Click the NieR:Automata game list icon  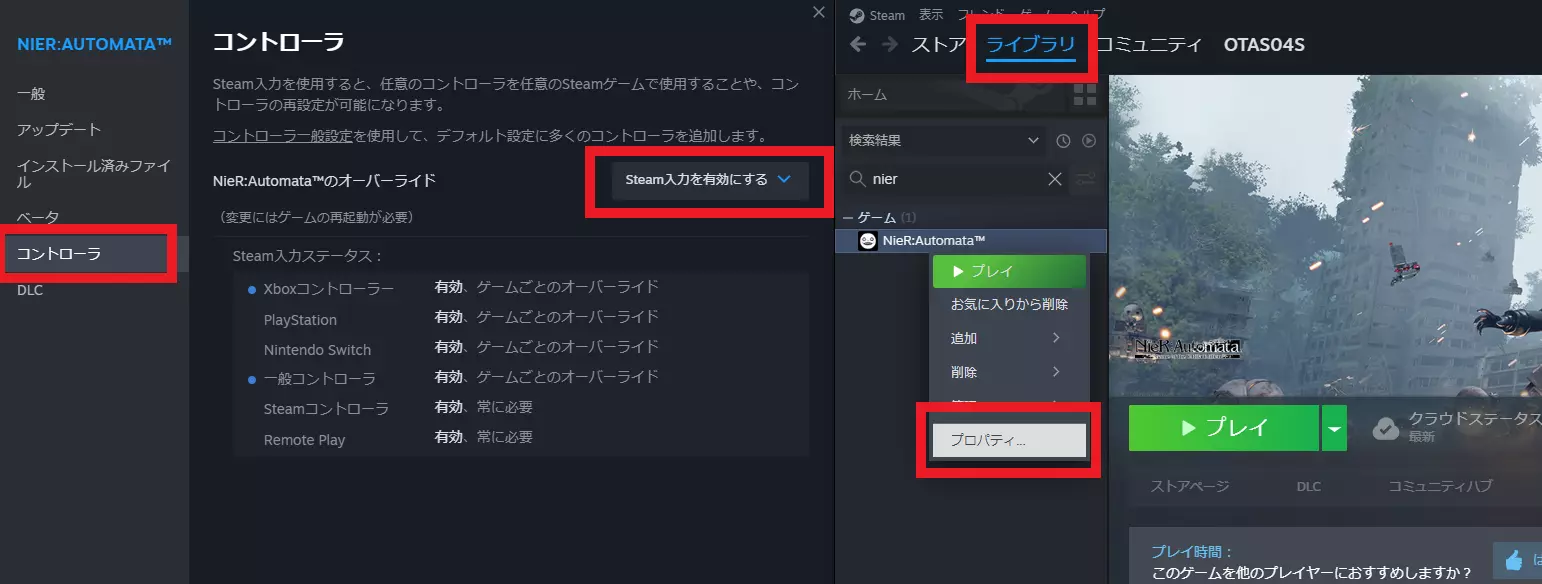coord(868,241)
